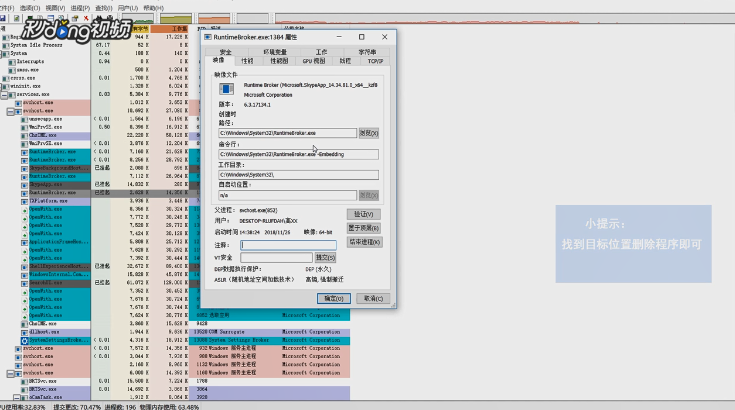Click the 提交更改: 70.47% status entry

click(x=77, y=407)
